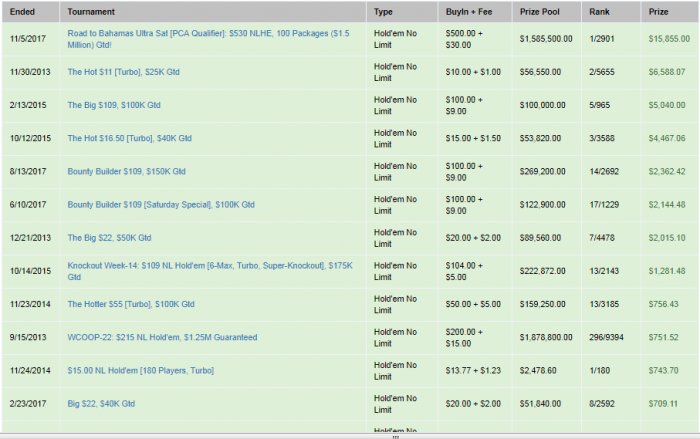Click the $2,015.10 prize value
Viewport: 700px width, 439px height.
[667, 238]
